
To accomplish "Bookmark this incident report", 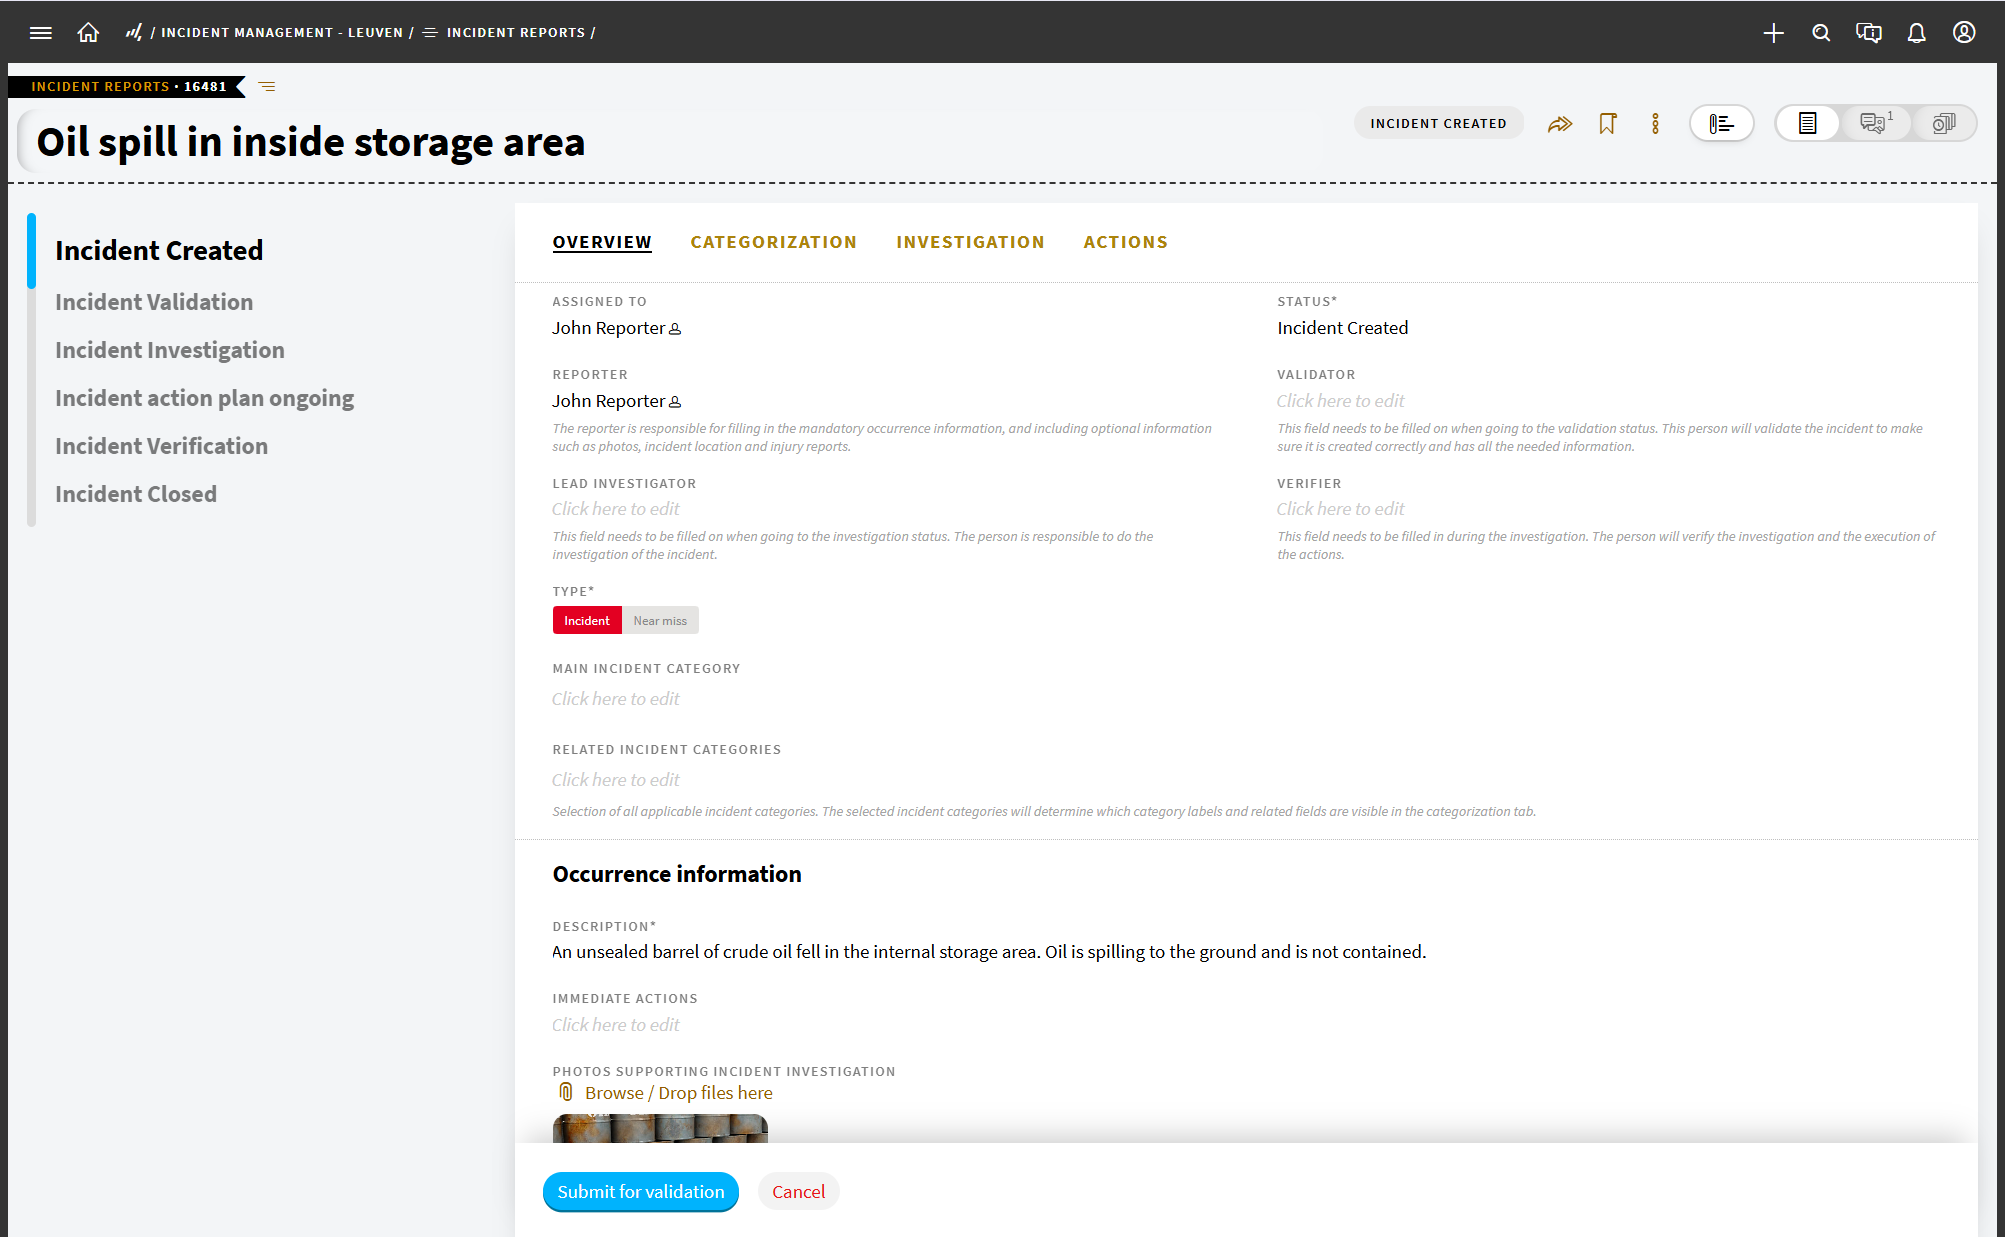I will [x=1608, y=124].
